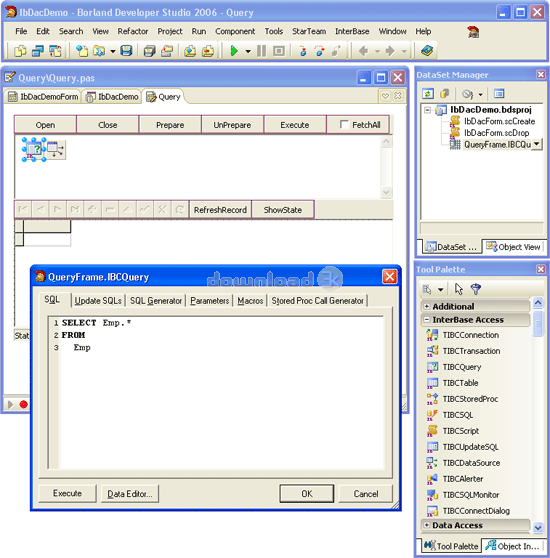Choose TIBCScript in Tool Palette

(x=460, y=431)
